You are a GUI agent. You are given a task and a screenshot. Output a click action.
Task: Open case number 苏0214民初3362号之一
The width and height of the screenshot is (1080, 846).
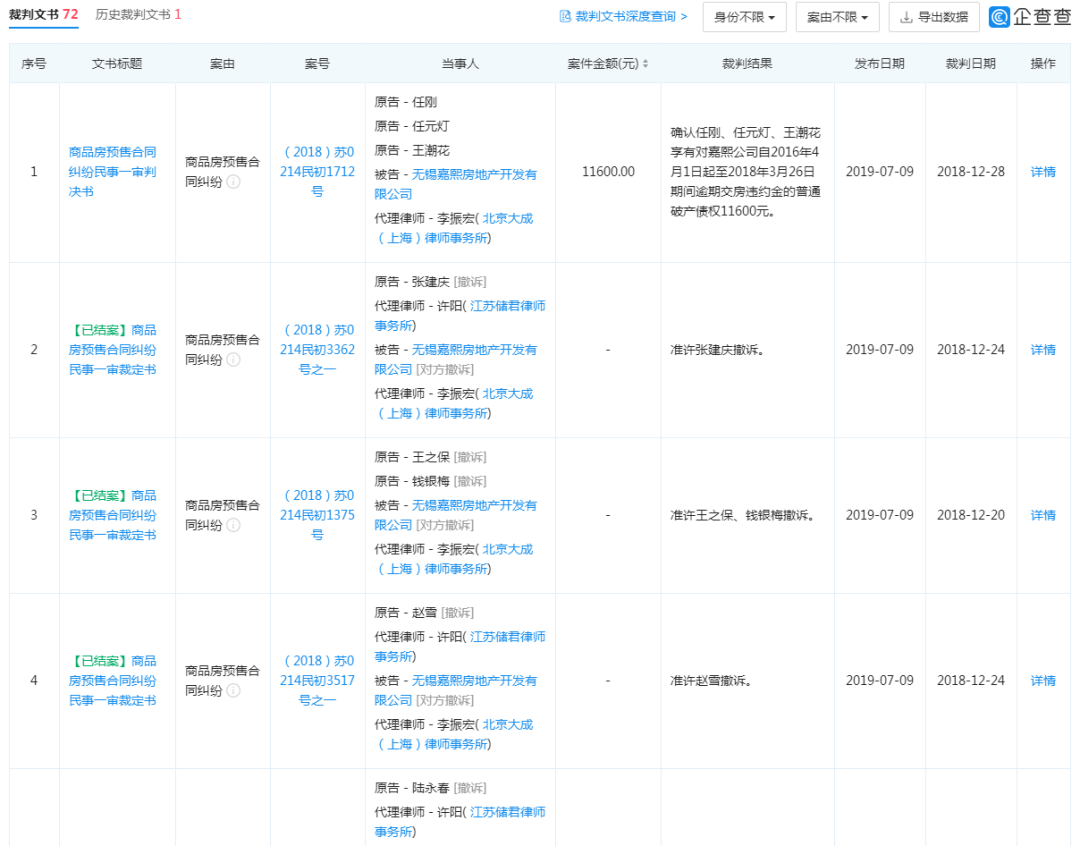(x=317, y=349)
